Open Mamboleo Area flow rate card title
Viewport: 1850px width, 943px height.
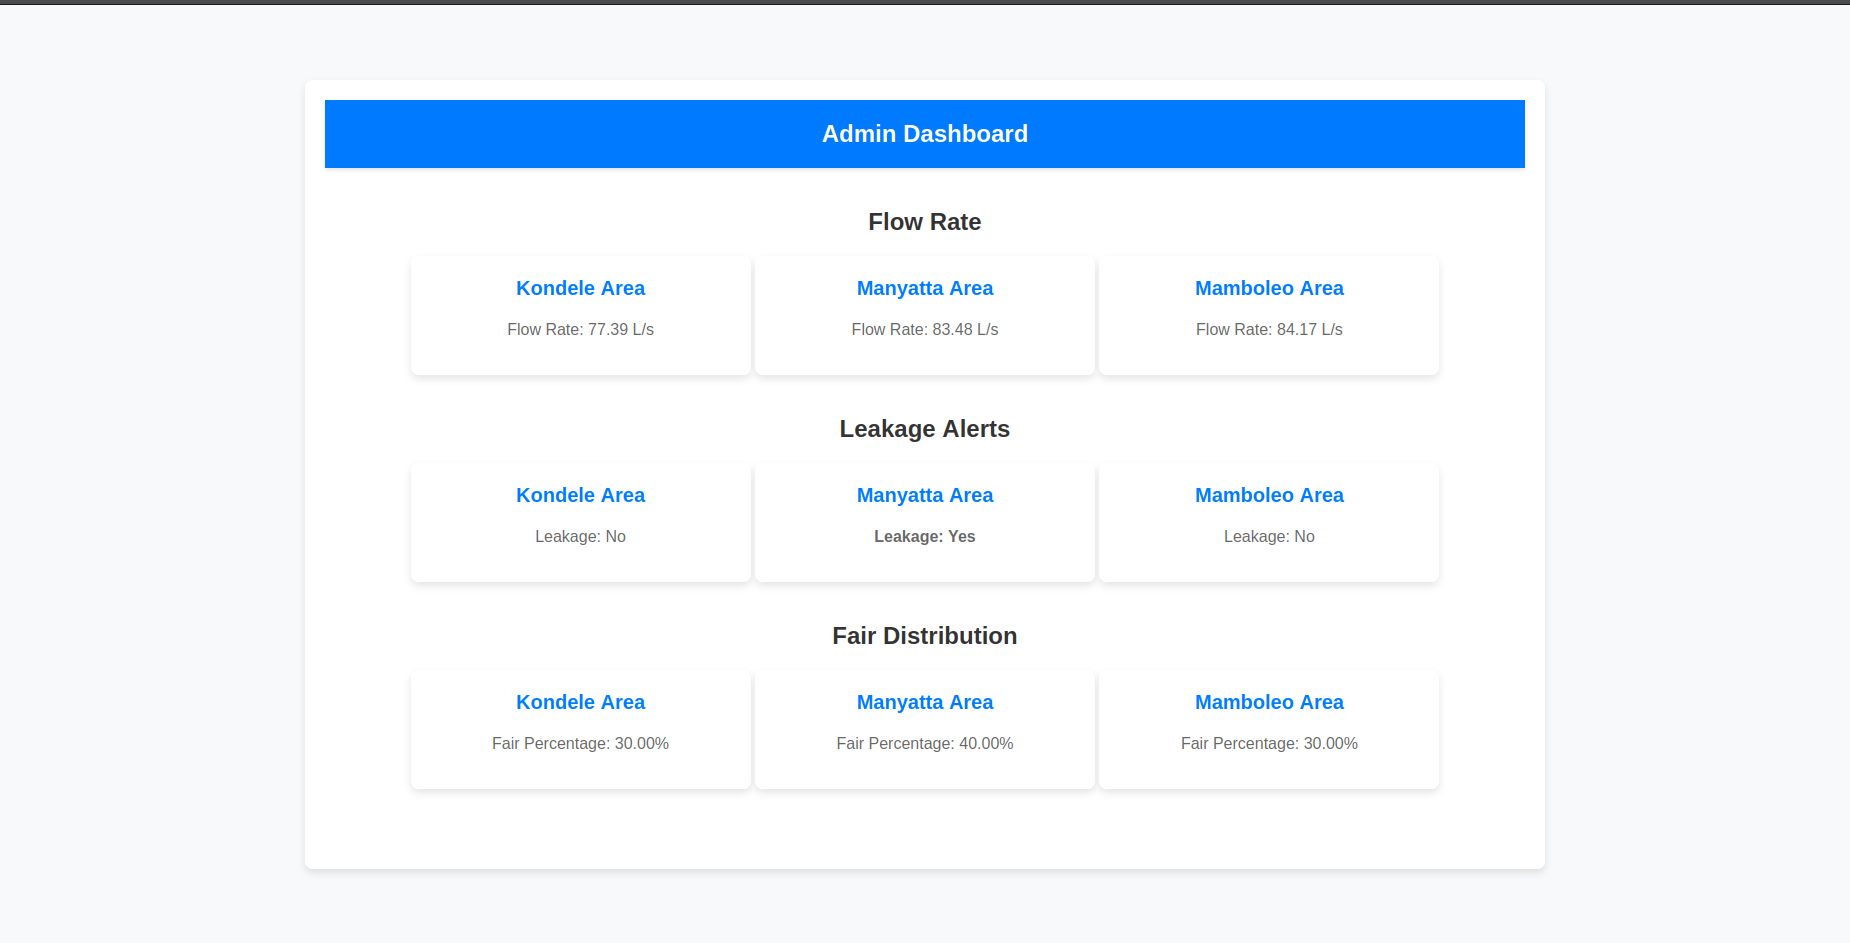[1269, 288]
